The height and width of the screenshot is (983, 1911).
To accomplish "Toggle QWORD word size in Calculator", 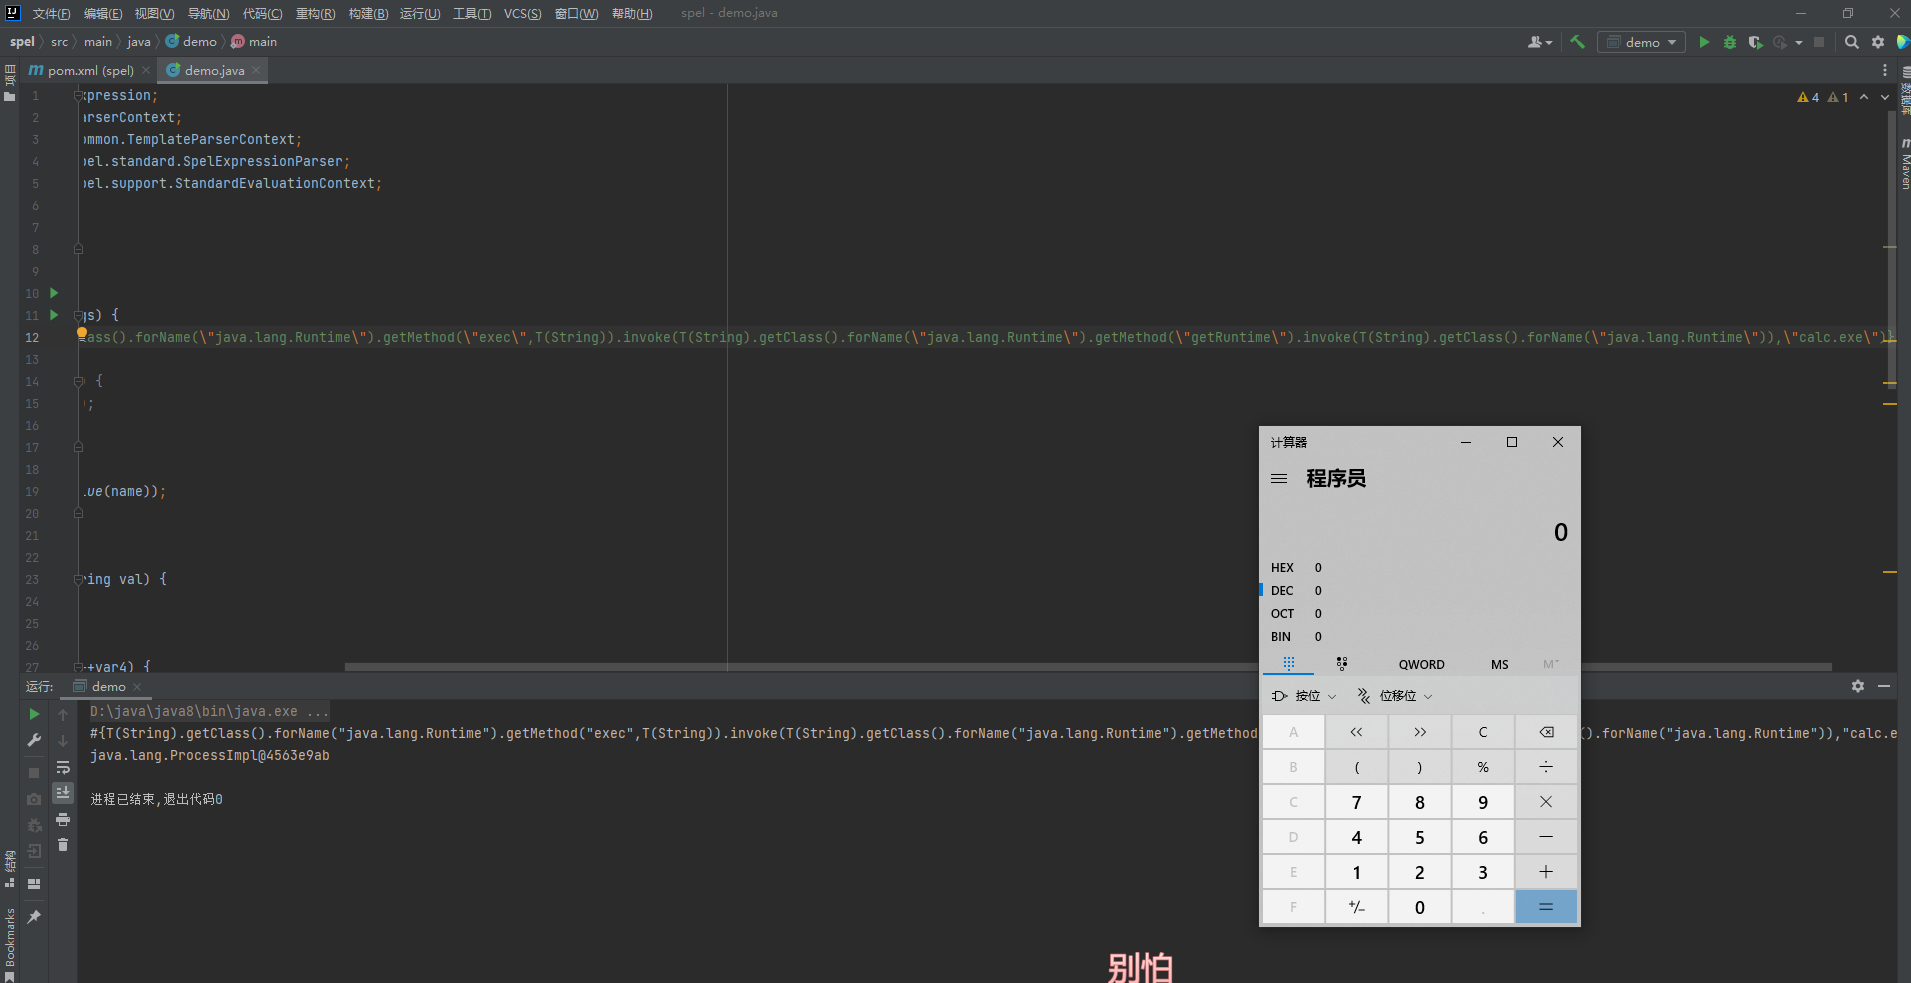I will [x=1421, y=664].
